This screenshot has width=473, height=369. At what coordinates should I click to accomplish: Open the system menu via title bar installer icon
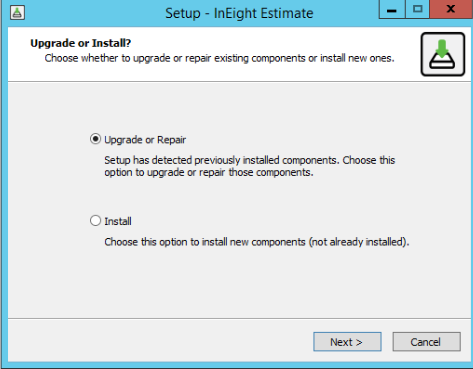(x=17, y=13)
